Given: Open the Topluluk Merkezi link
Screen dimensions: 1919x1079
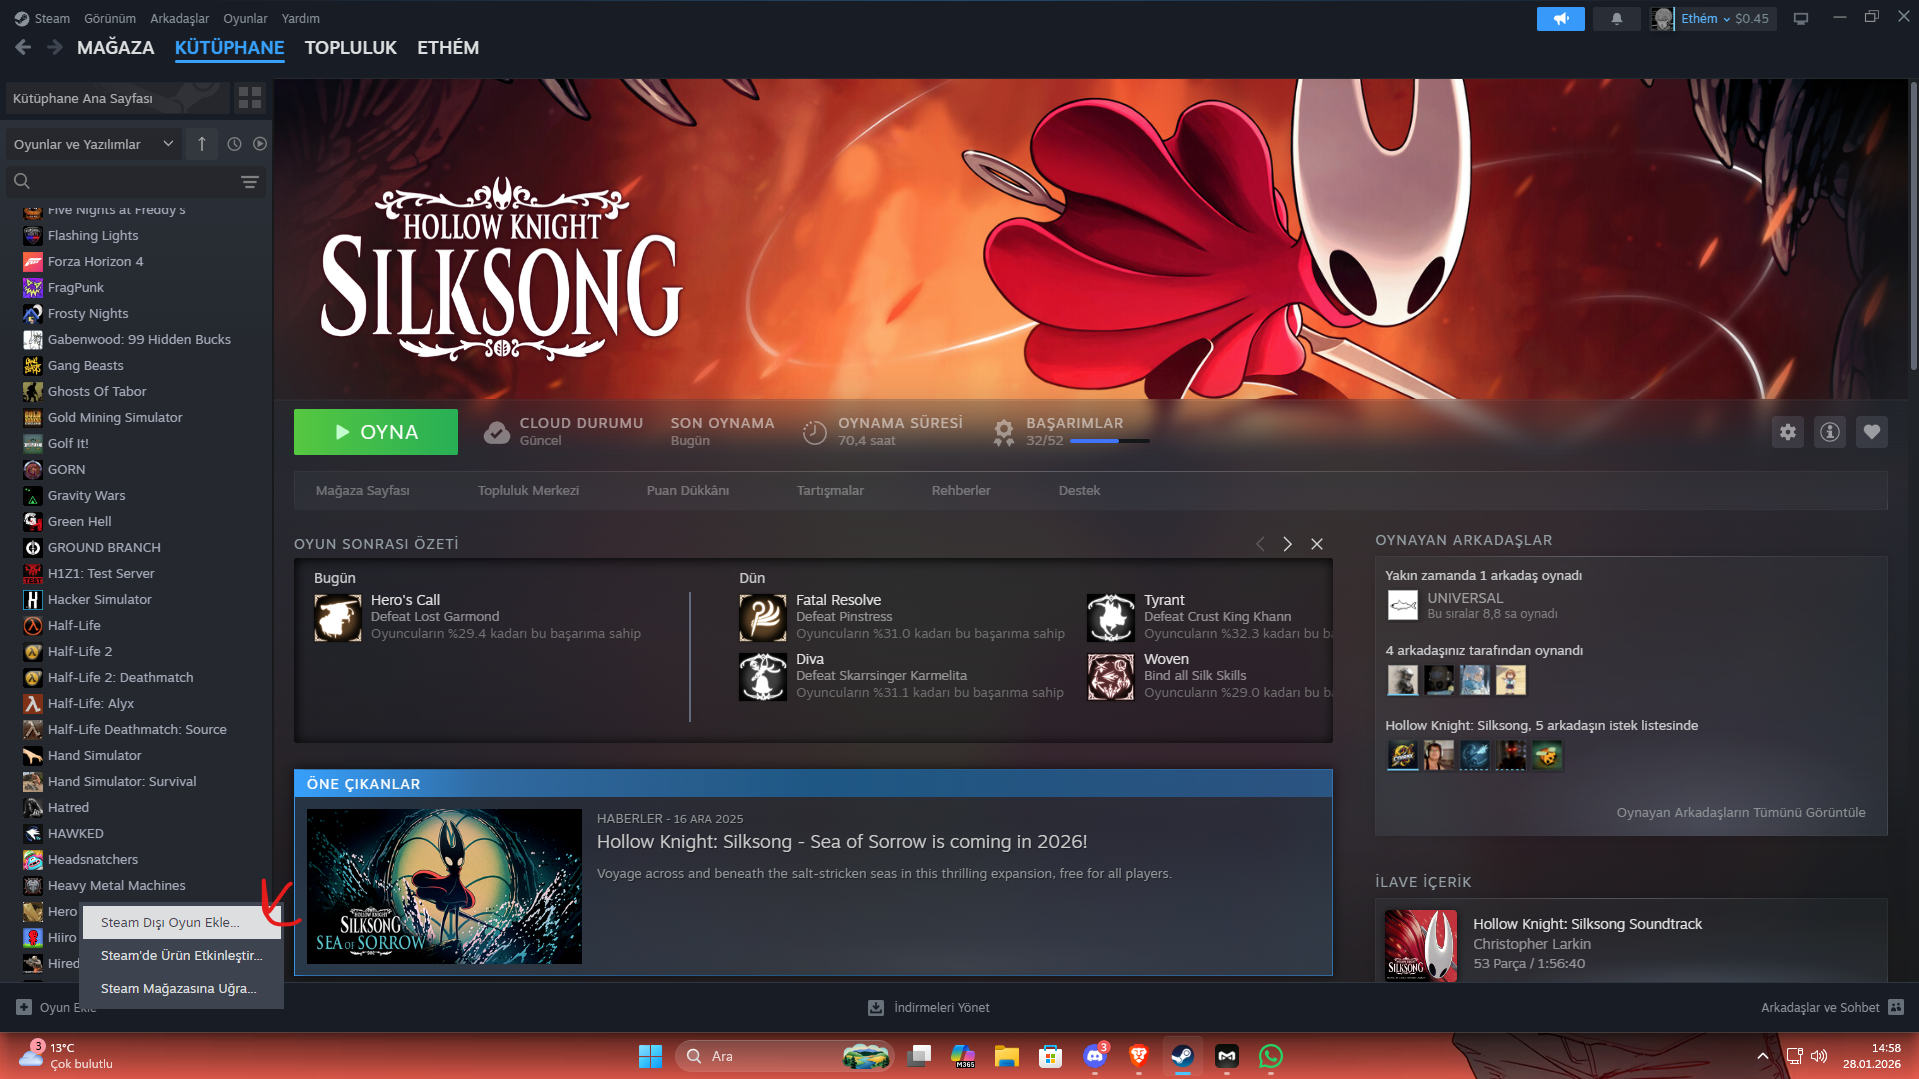Looking at the screenshot, I should 528,491.
